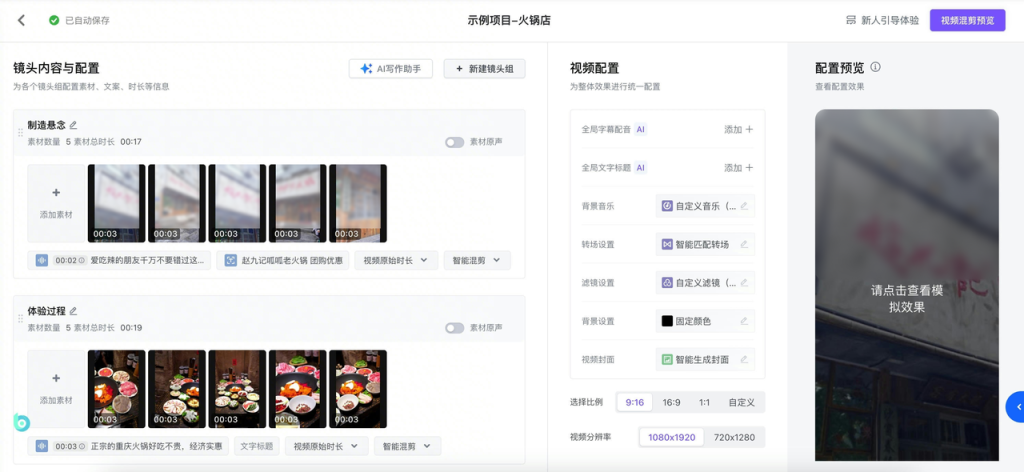Expand 智能混剪 dropdown in 体验过程 group
1024x472 pixels.
pyautogui.click(x=407, y=446)
